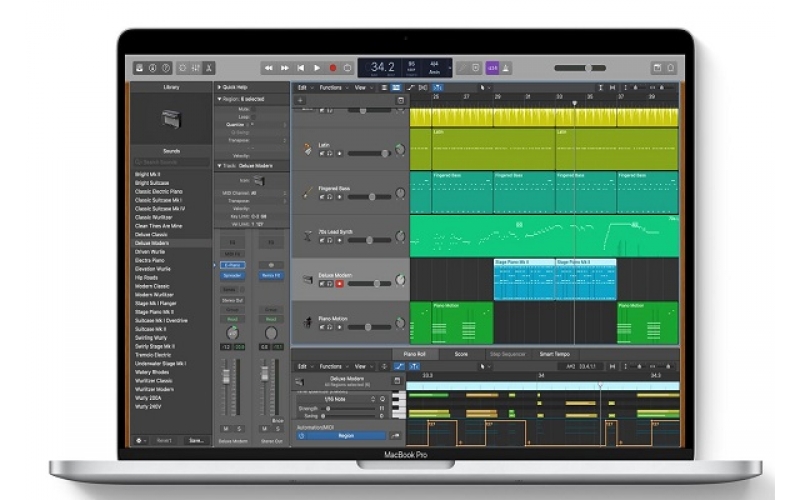Expand the Quick Help disclosure triangle

coord(219,87)
